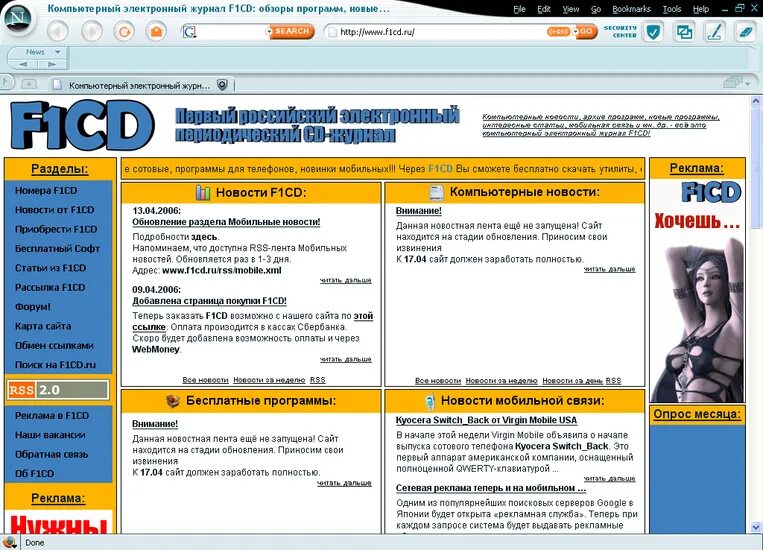The width and height of the screenshot is (763, 550).
Task: Open the Tools menu
Action: [672, 9]
